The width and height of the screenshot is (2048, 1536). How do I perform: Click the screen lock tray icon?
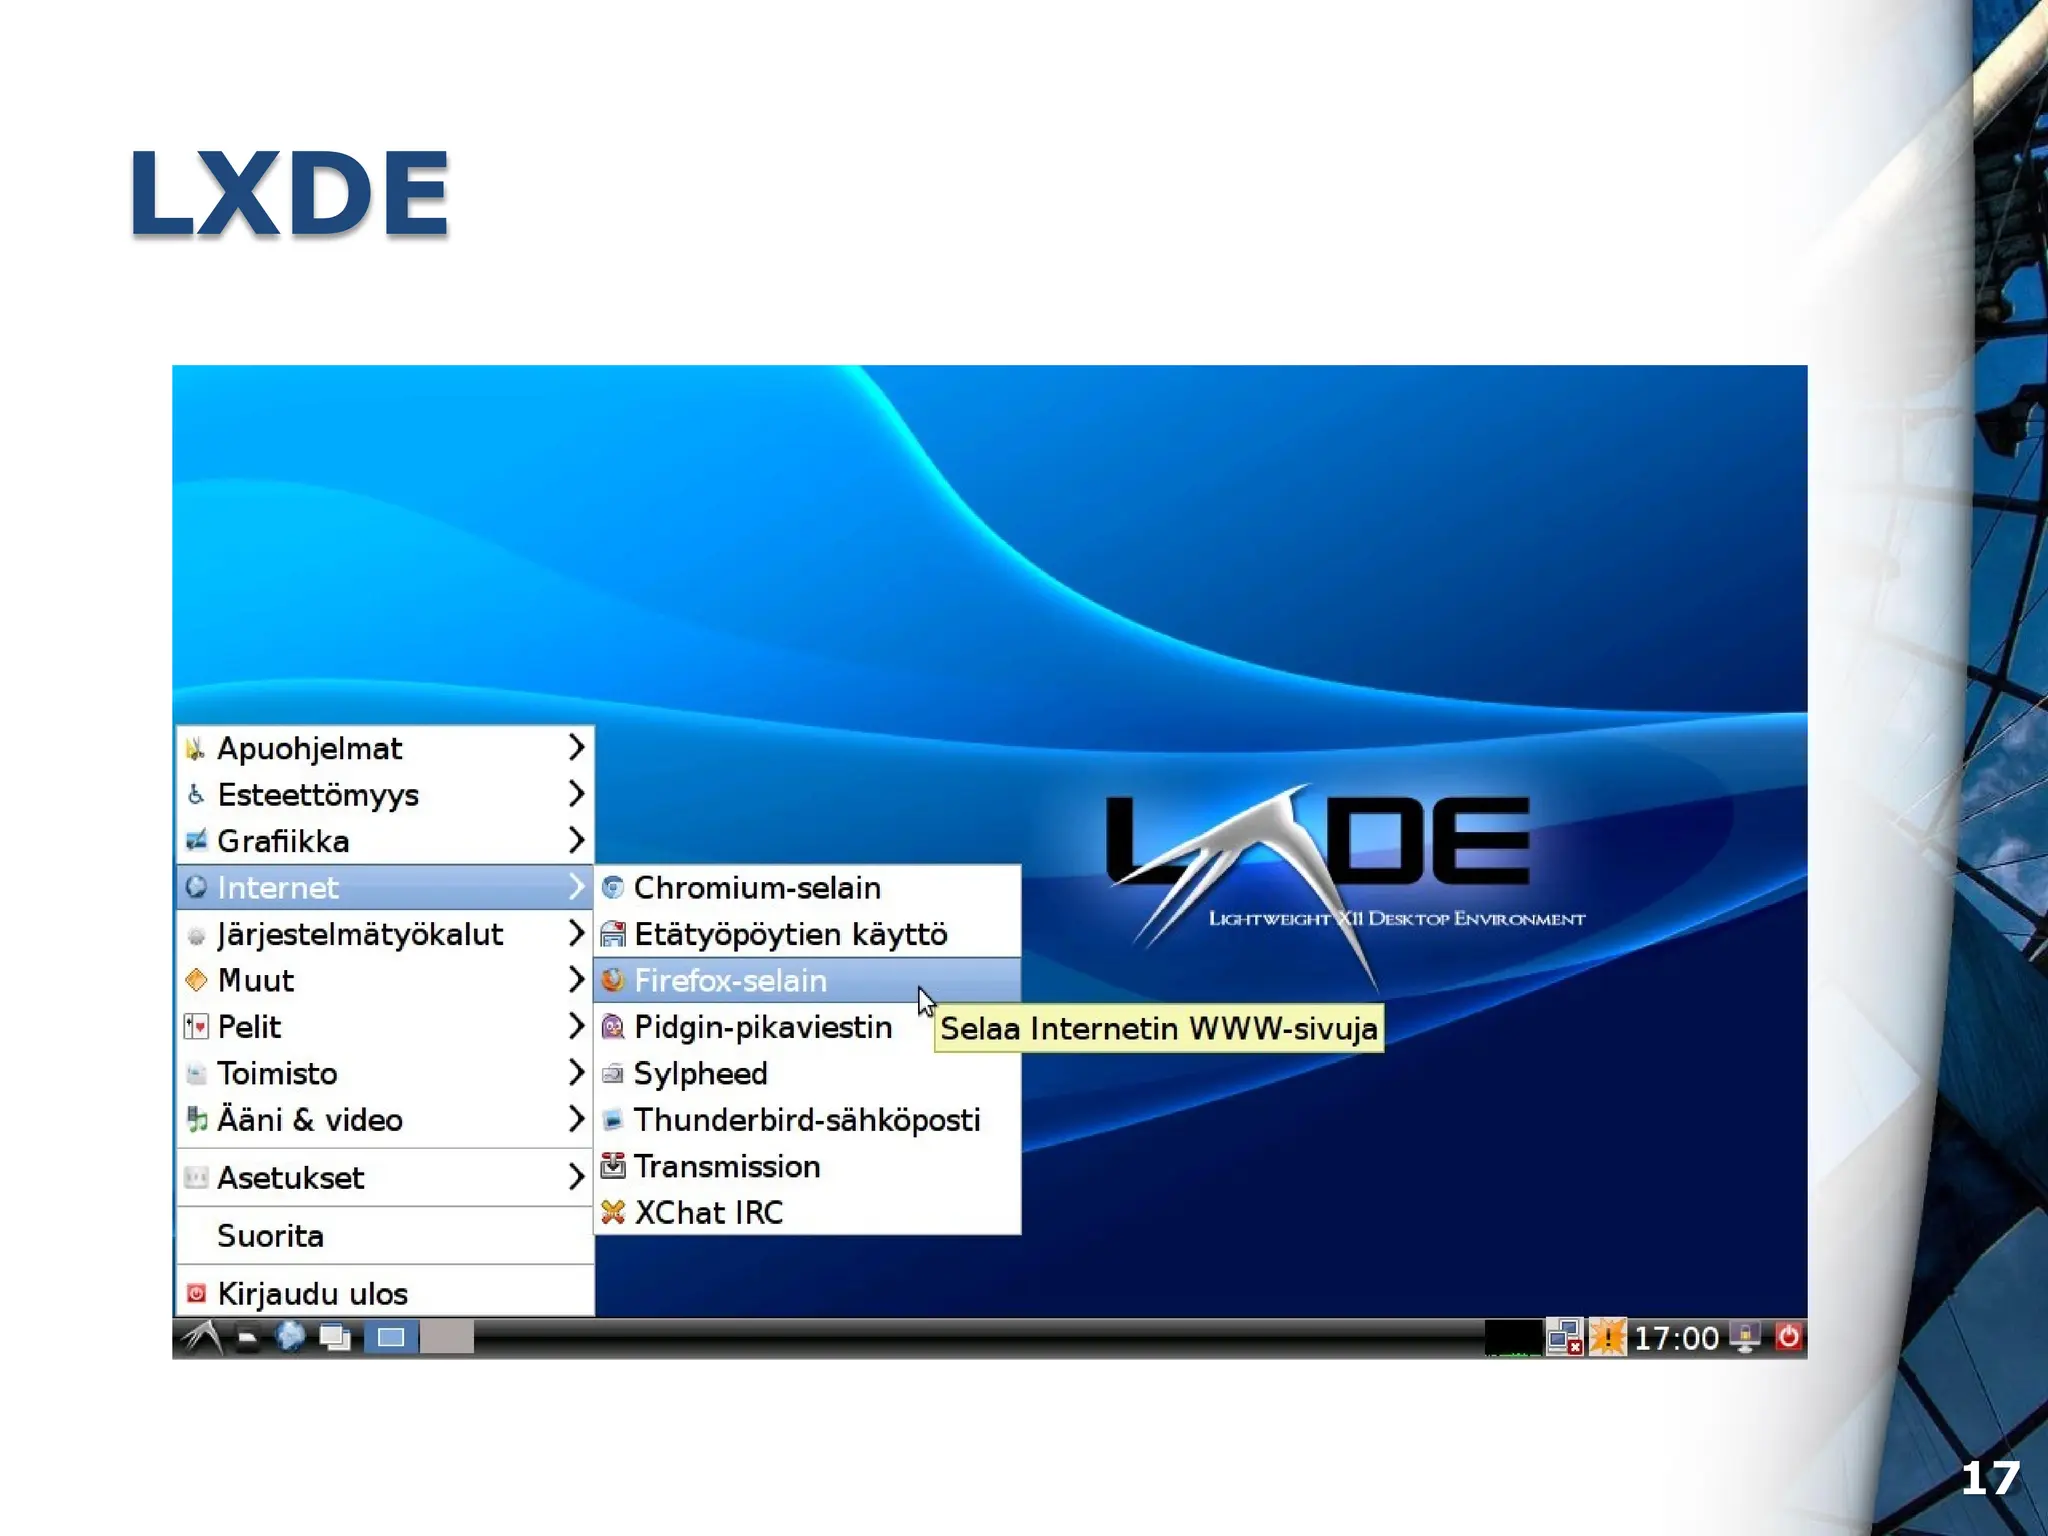(x=1746, y=1337)
